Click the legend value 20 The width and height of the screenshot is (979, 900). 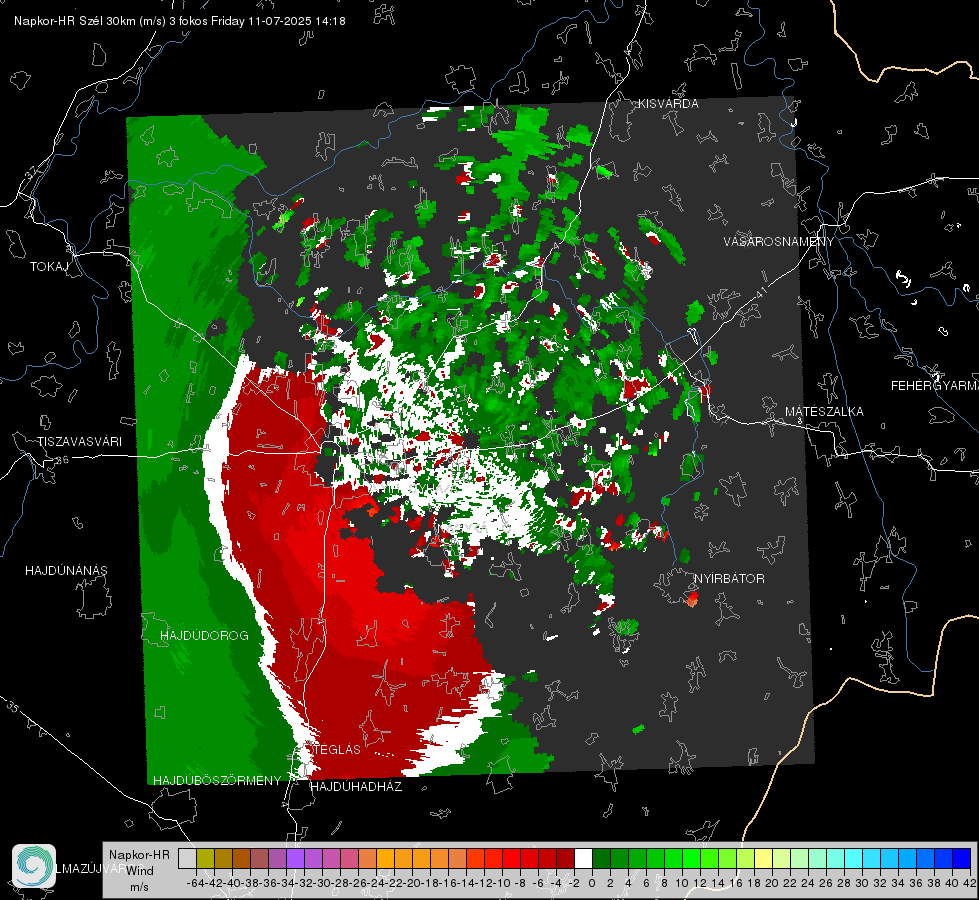tap(772, 883)
